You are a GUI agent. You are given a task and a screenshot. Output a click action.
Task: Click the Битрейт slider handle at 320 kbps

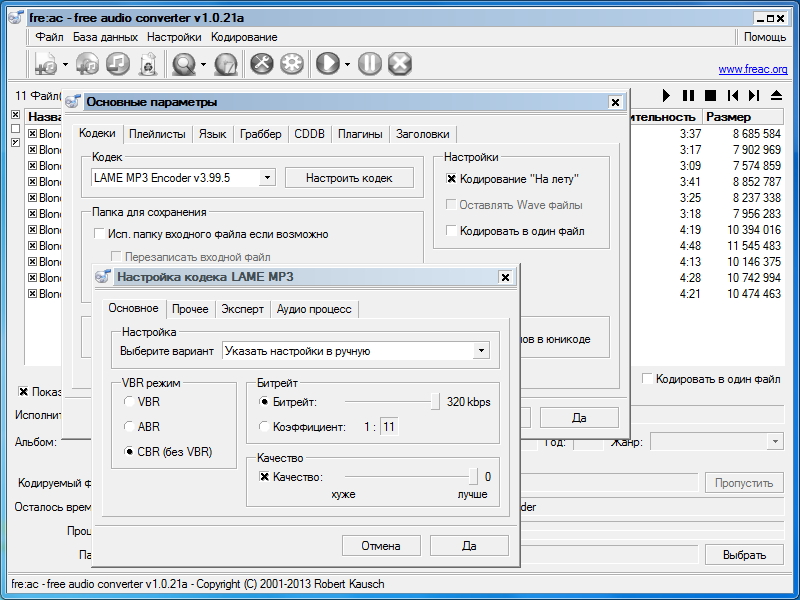click(x=435, y=402)
